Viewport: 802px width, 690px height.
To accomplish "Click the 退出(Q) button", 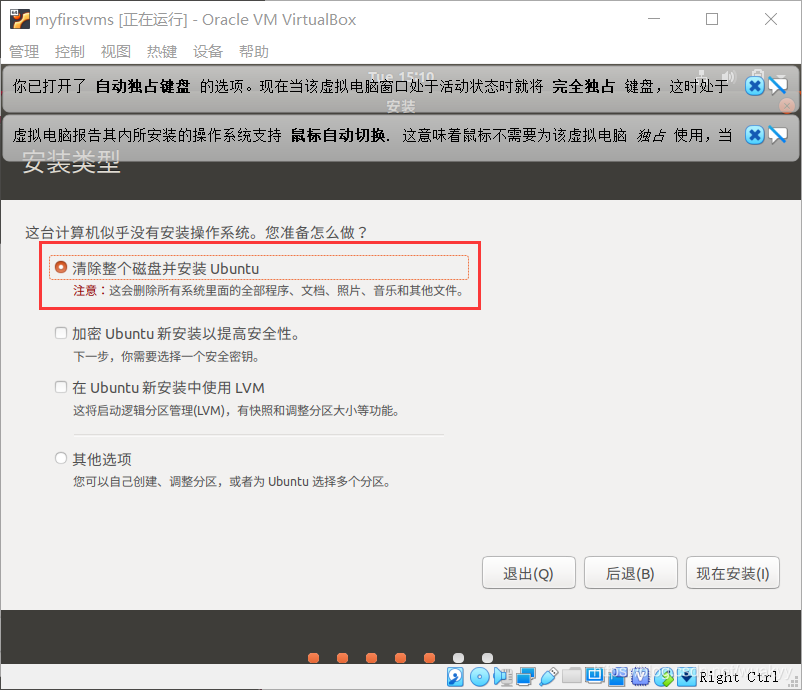I will tap(528, 573).
